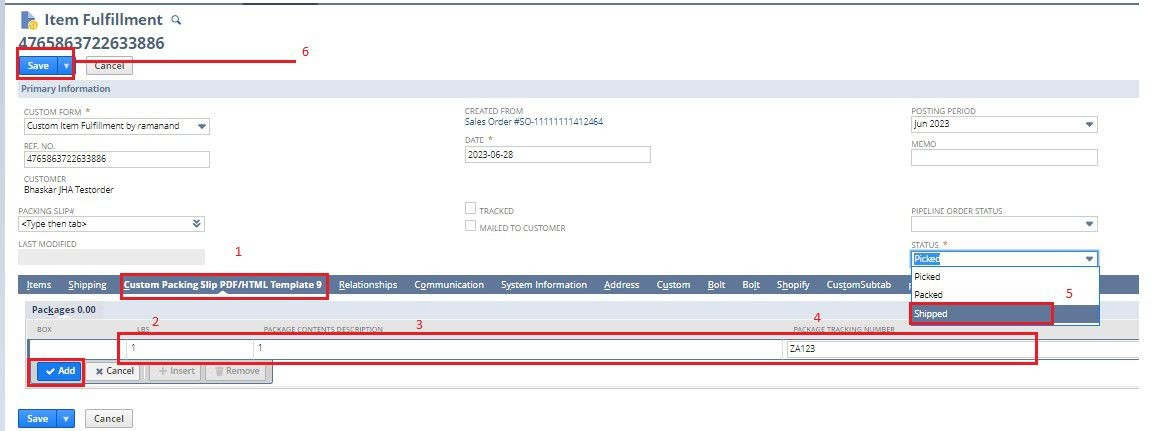Click the Cancel button in packages row
The image size is (1152, 431).
(115, 372)
